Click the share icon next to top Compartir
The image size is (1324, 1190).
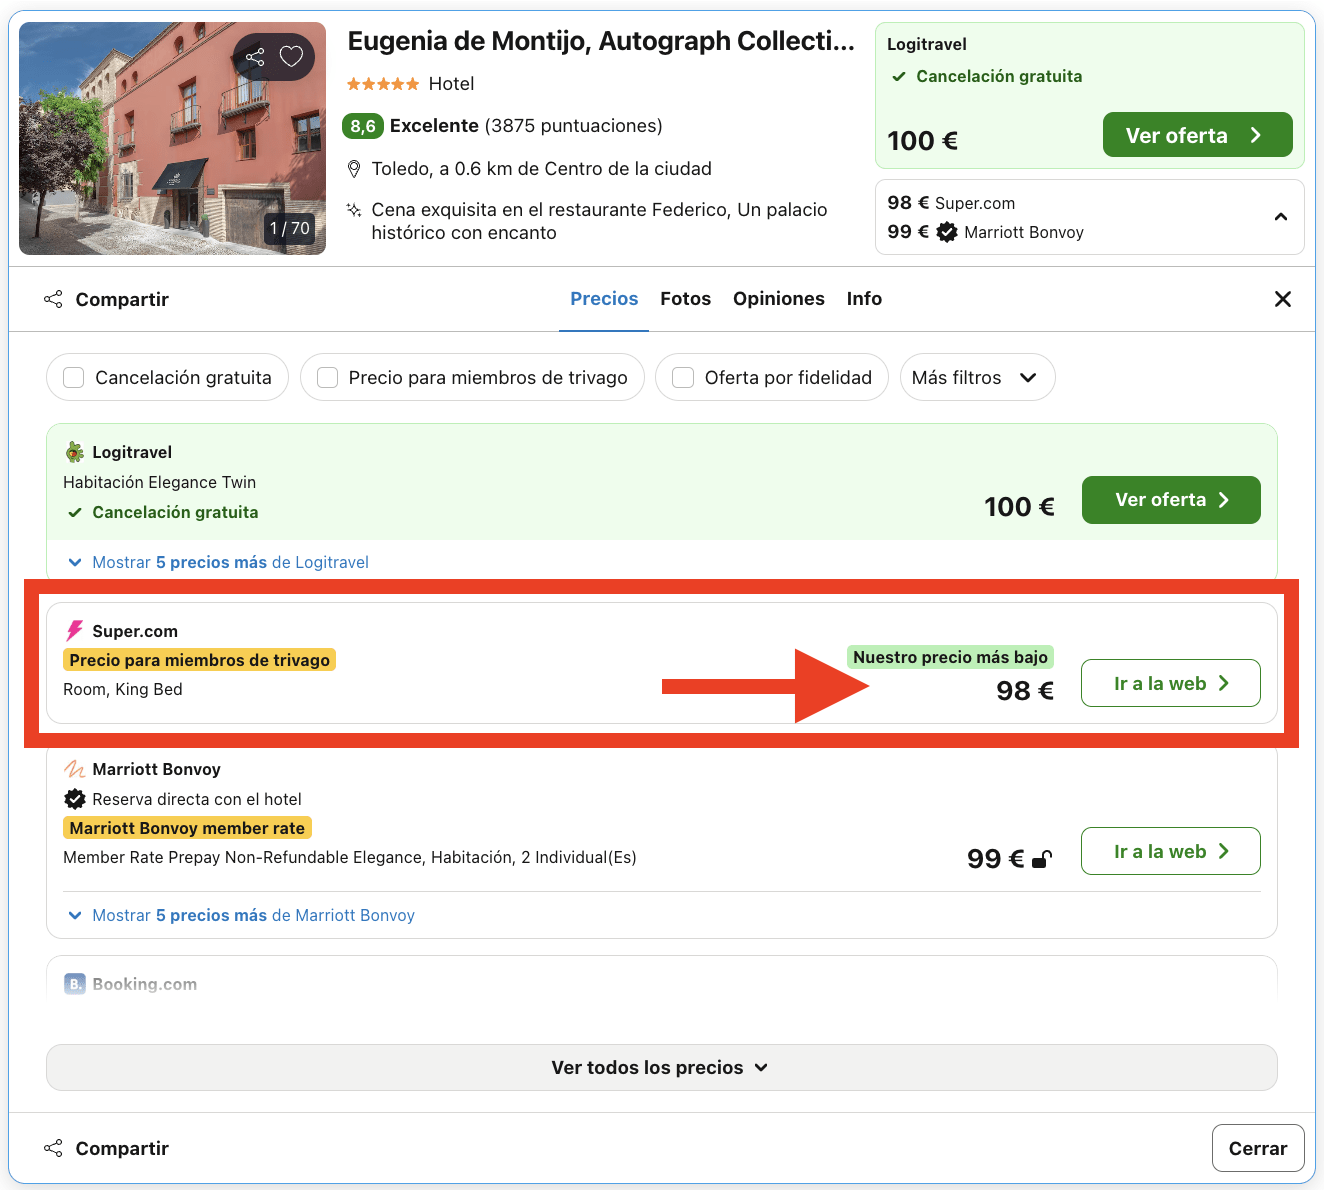(53, 299)
